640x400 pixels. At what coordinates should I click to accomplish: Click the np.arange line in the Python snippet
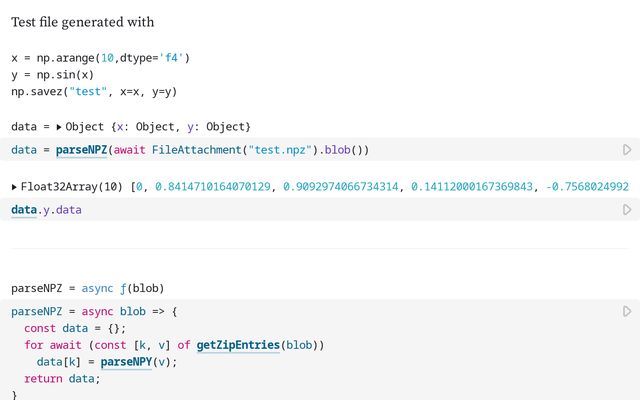pos(100,58)
